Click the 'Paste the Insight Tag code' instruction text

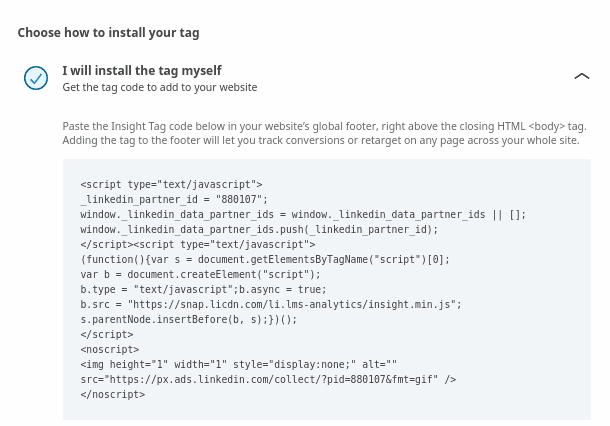coord(324,133)
